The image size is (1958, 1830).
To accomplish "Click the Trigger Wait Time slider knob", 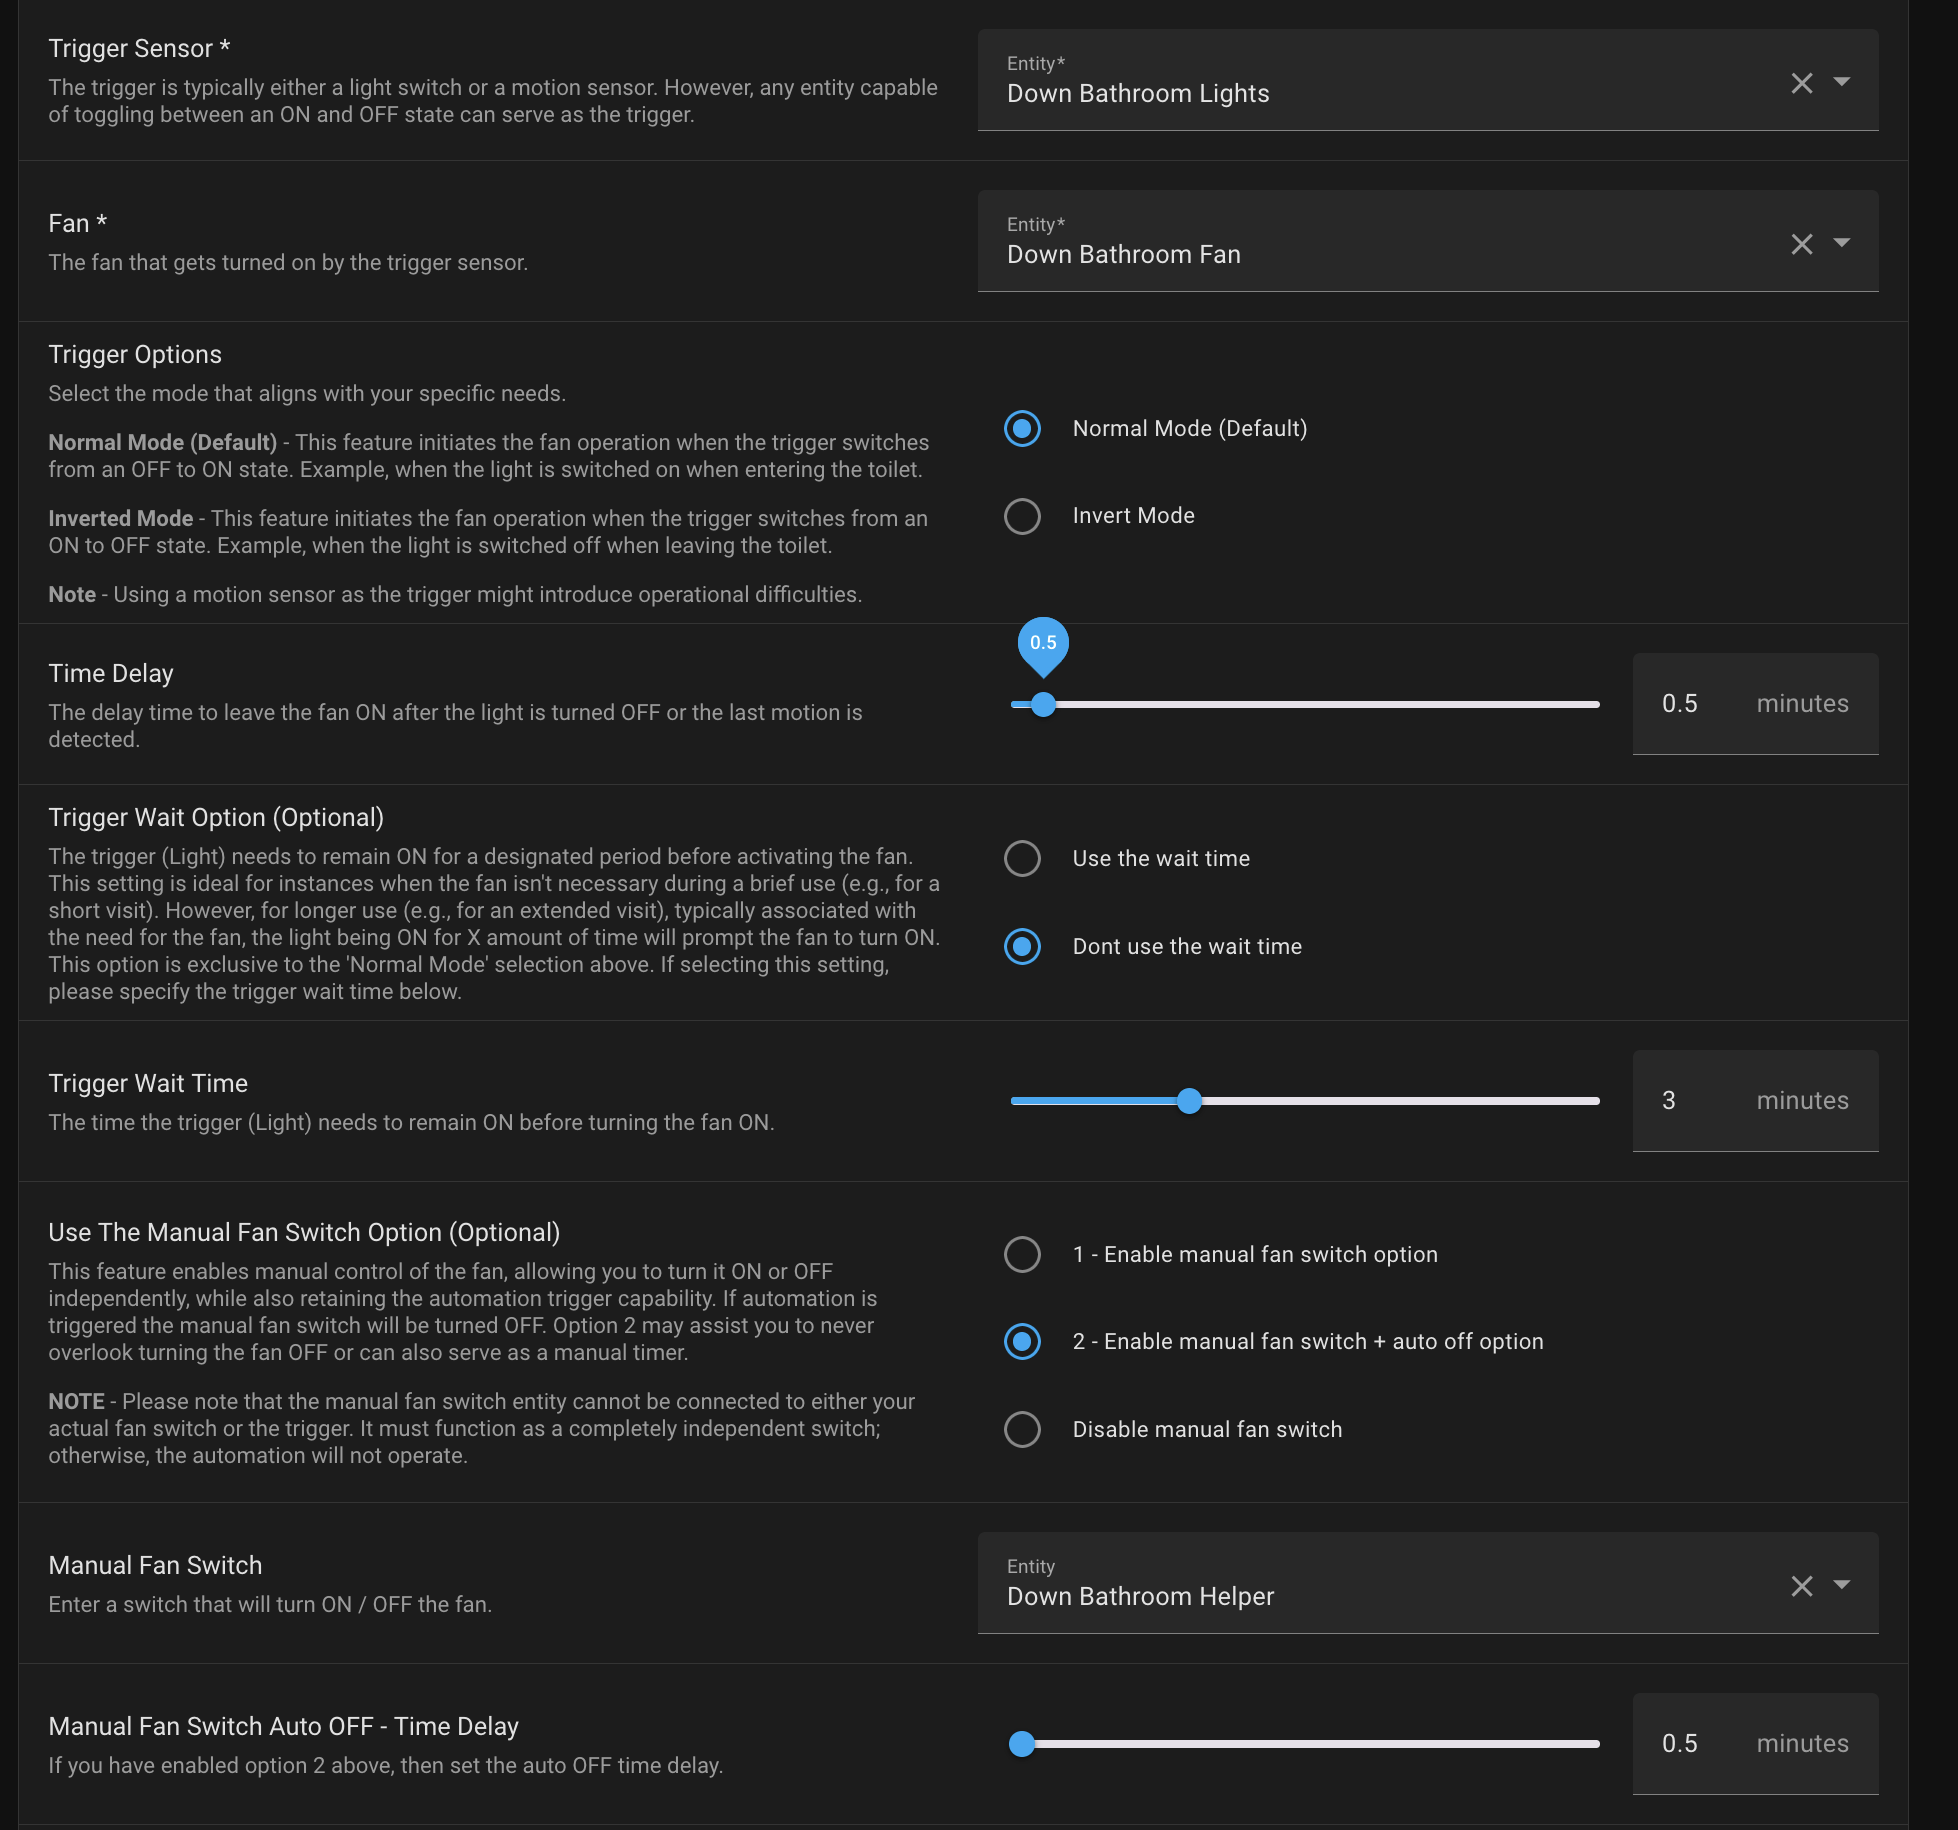I will pyautogui.click(x=1189, y=1101).
